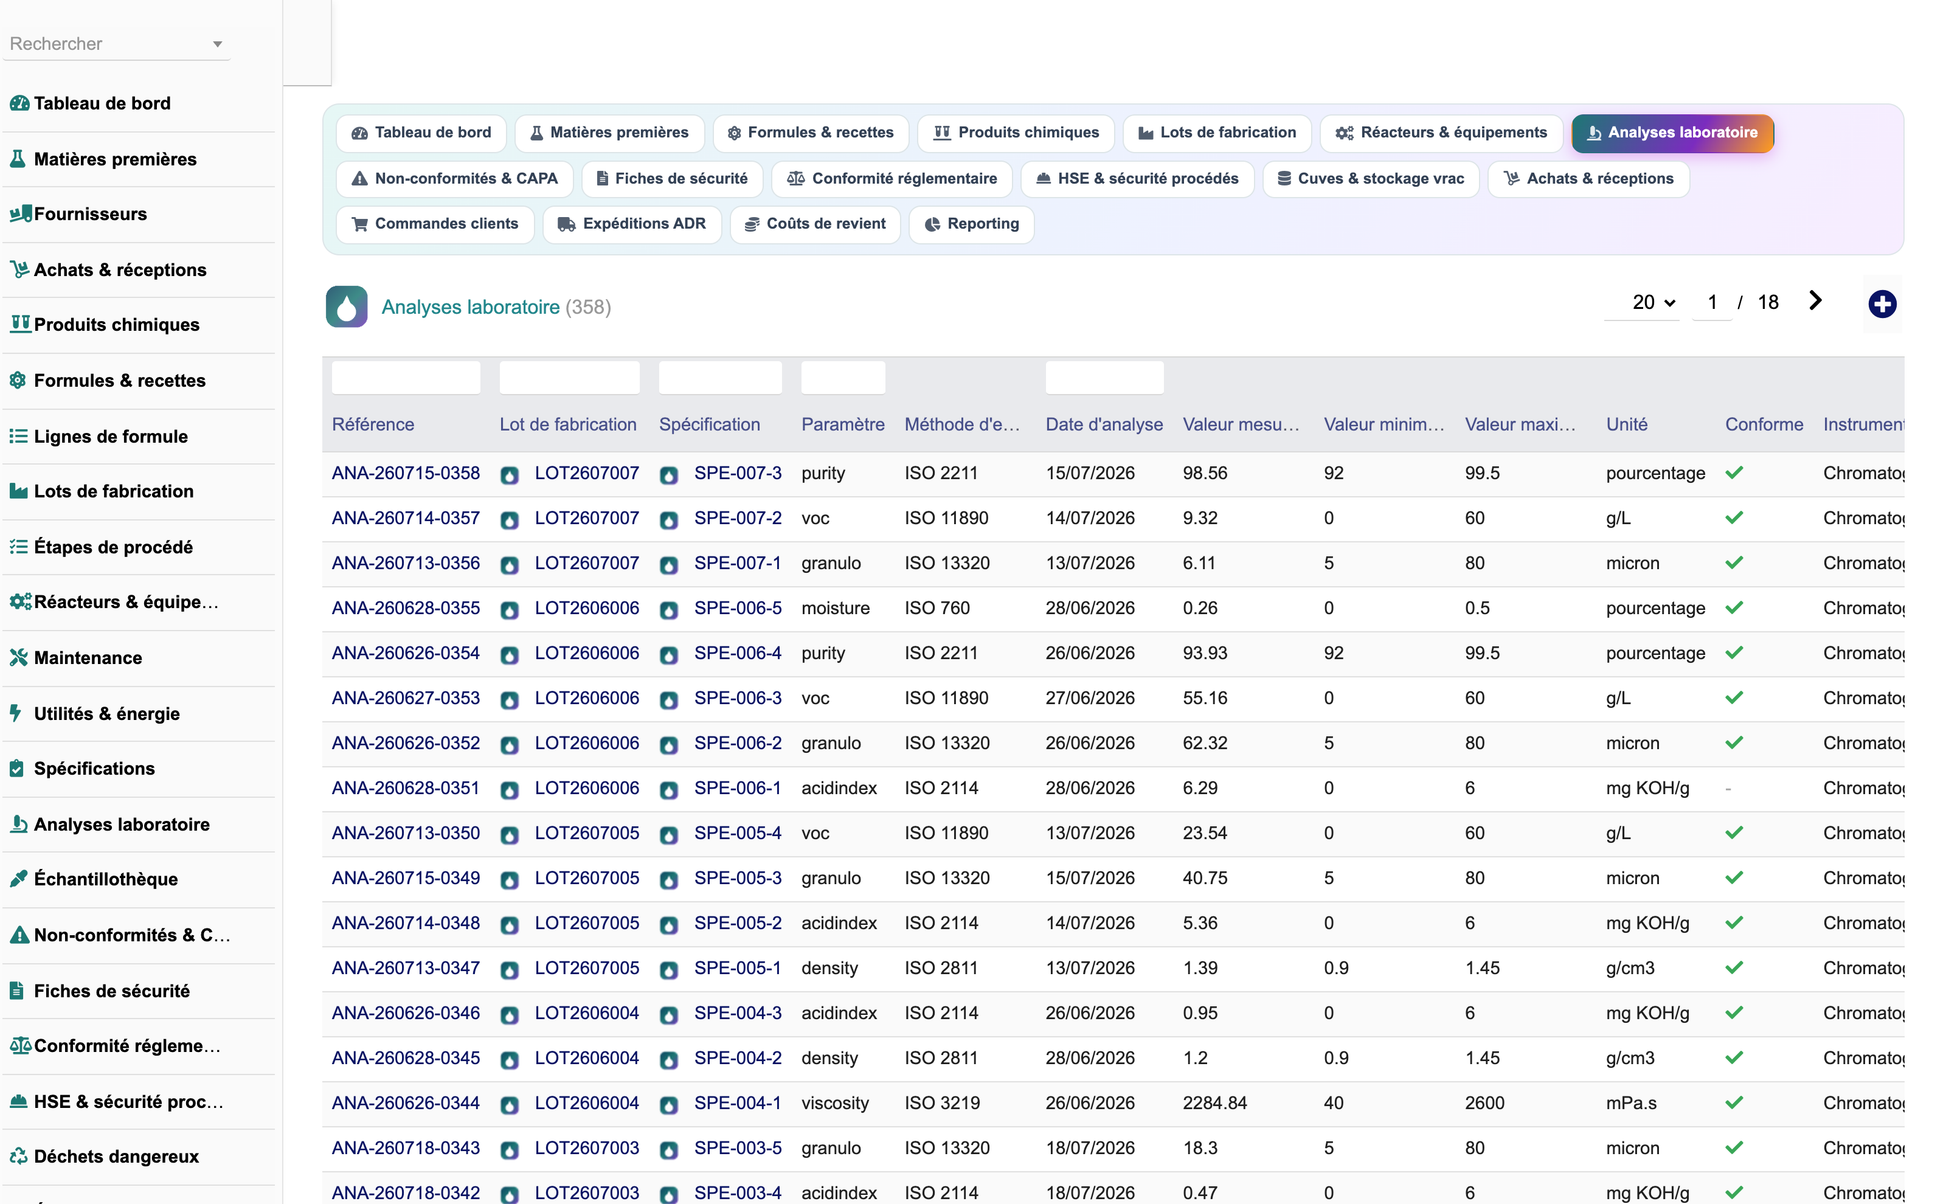Click the Conformité réglementaire scales icon in sidebar

coord(20,1046)
